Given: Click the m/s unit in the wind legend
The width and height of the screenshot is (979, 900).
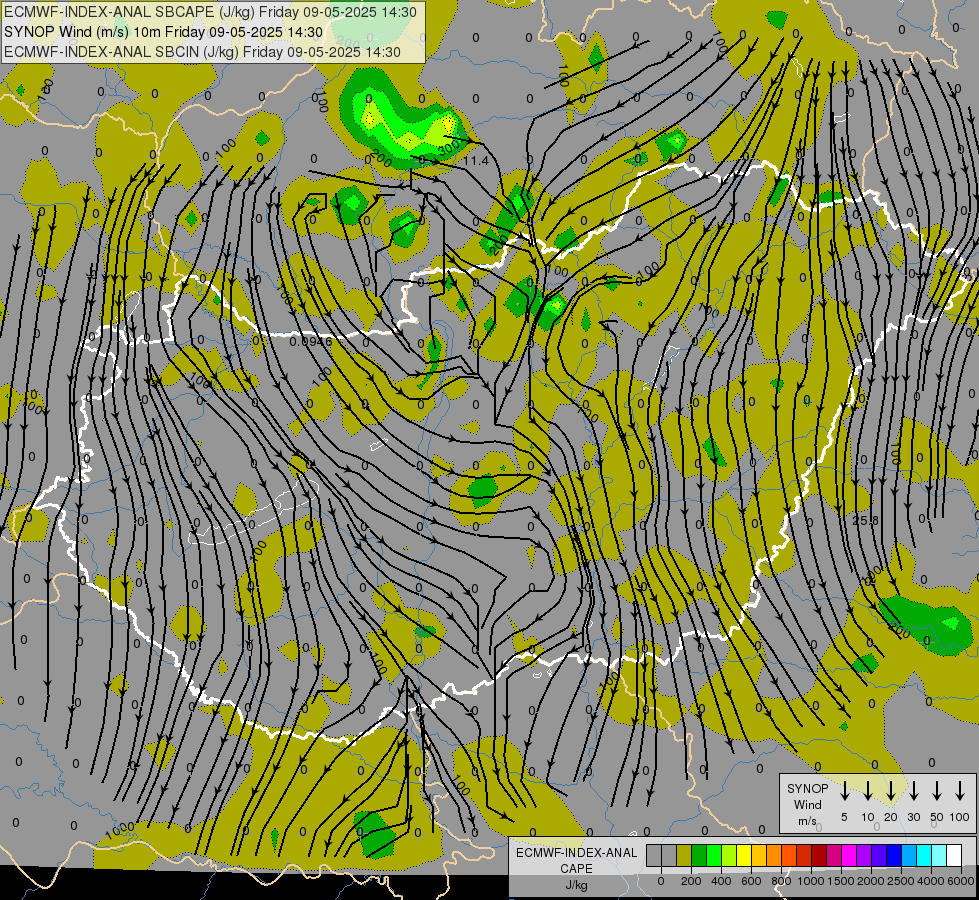Looking at the screenshot, I should [x=807, y=821].
